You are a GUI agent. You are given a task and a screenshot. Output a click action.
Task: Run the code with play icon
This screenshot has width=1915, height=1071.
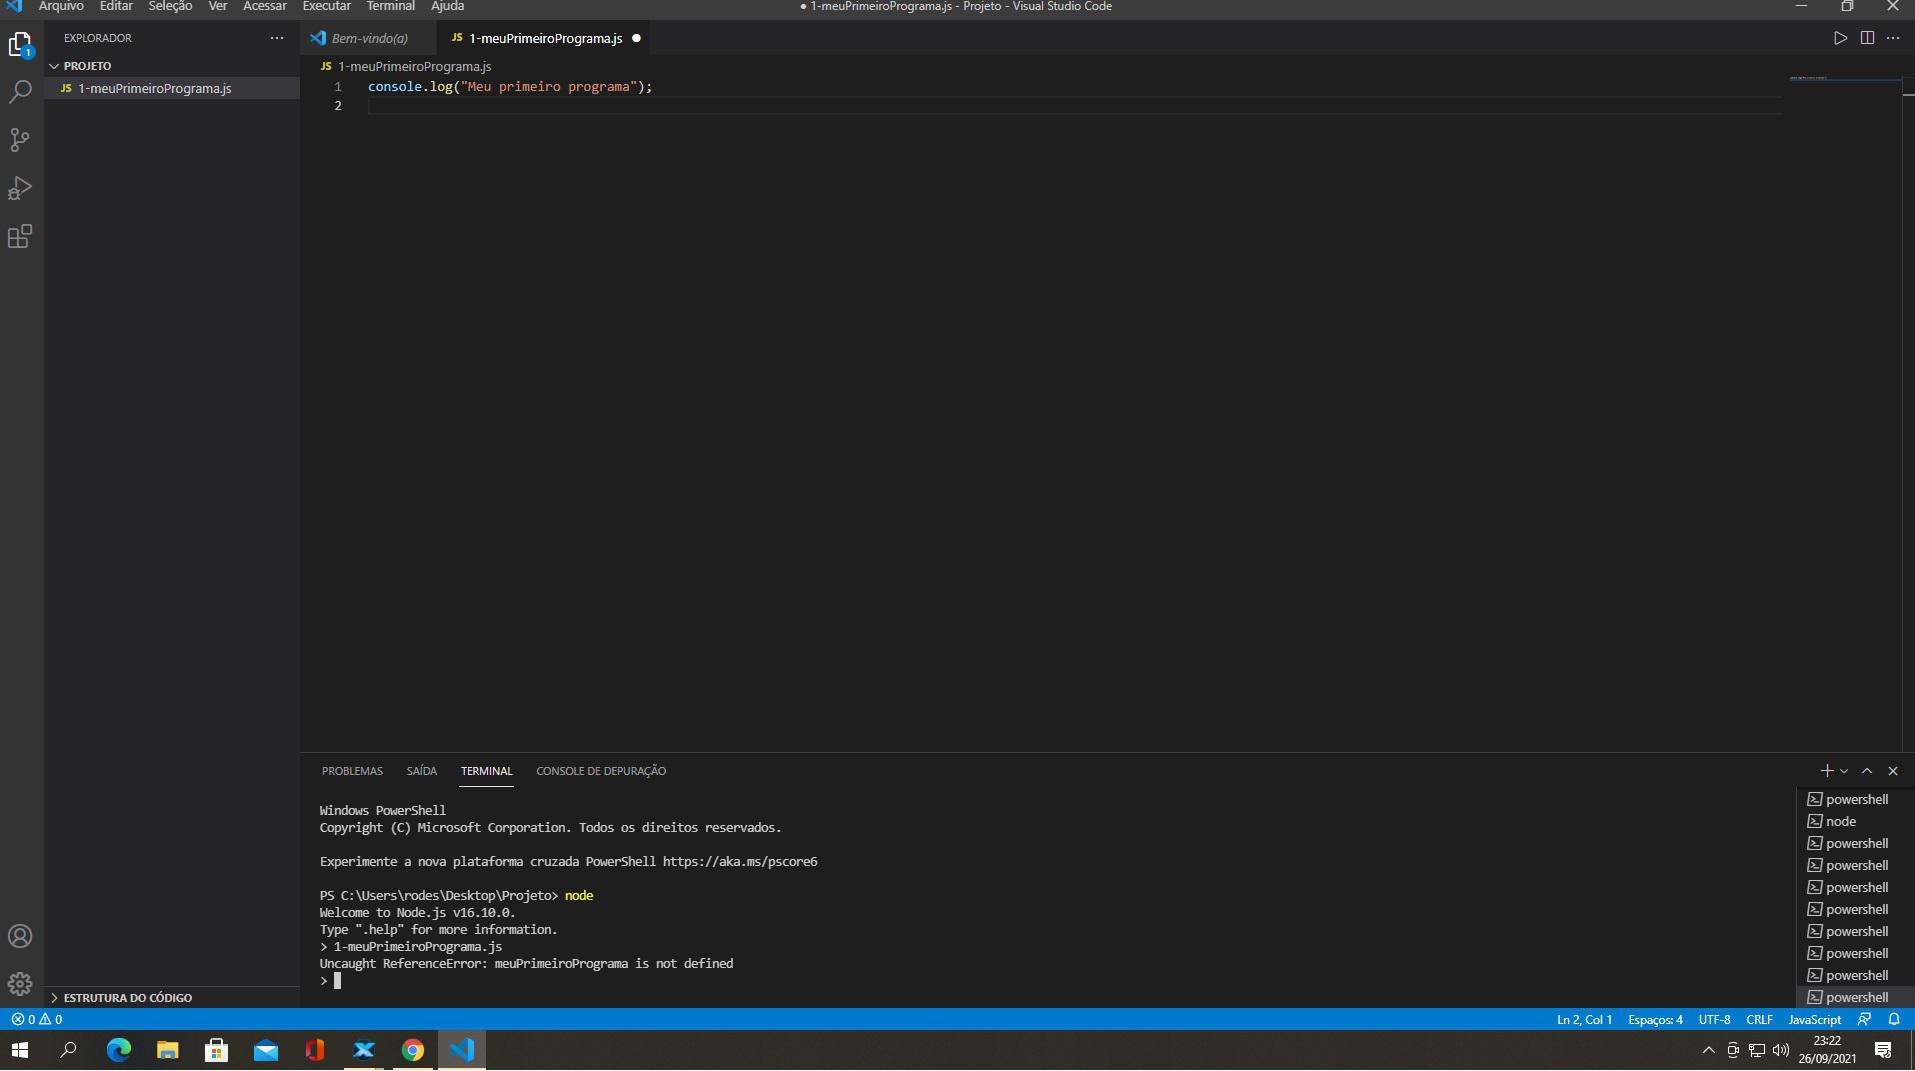coord(1840,38)
